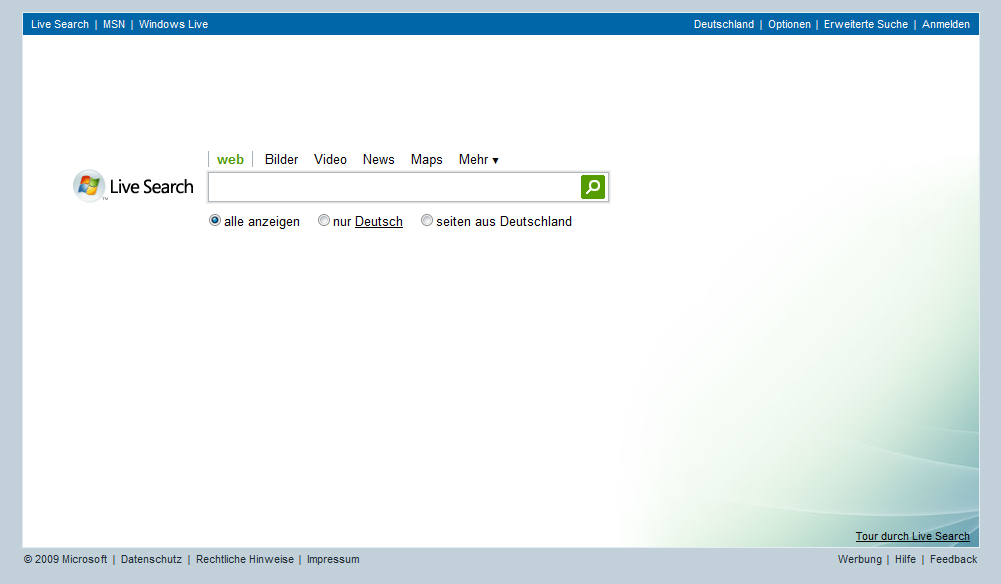Follow the underlined Deutsch link
Image resolution: width=1001 pixels, height=584 pixels.
coord(379,221)
